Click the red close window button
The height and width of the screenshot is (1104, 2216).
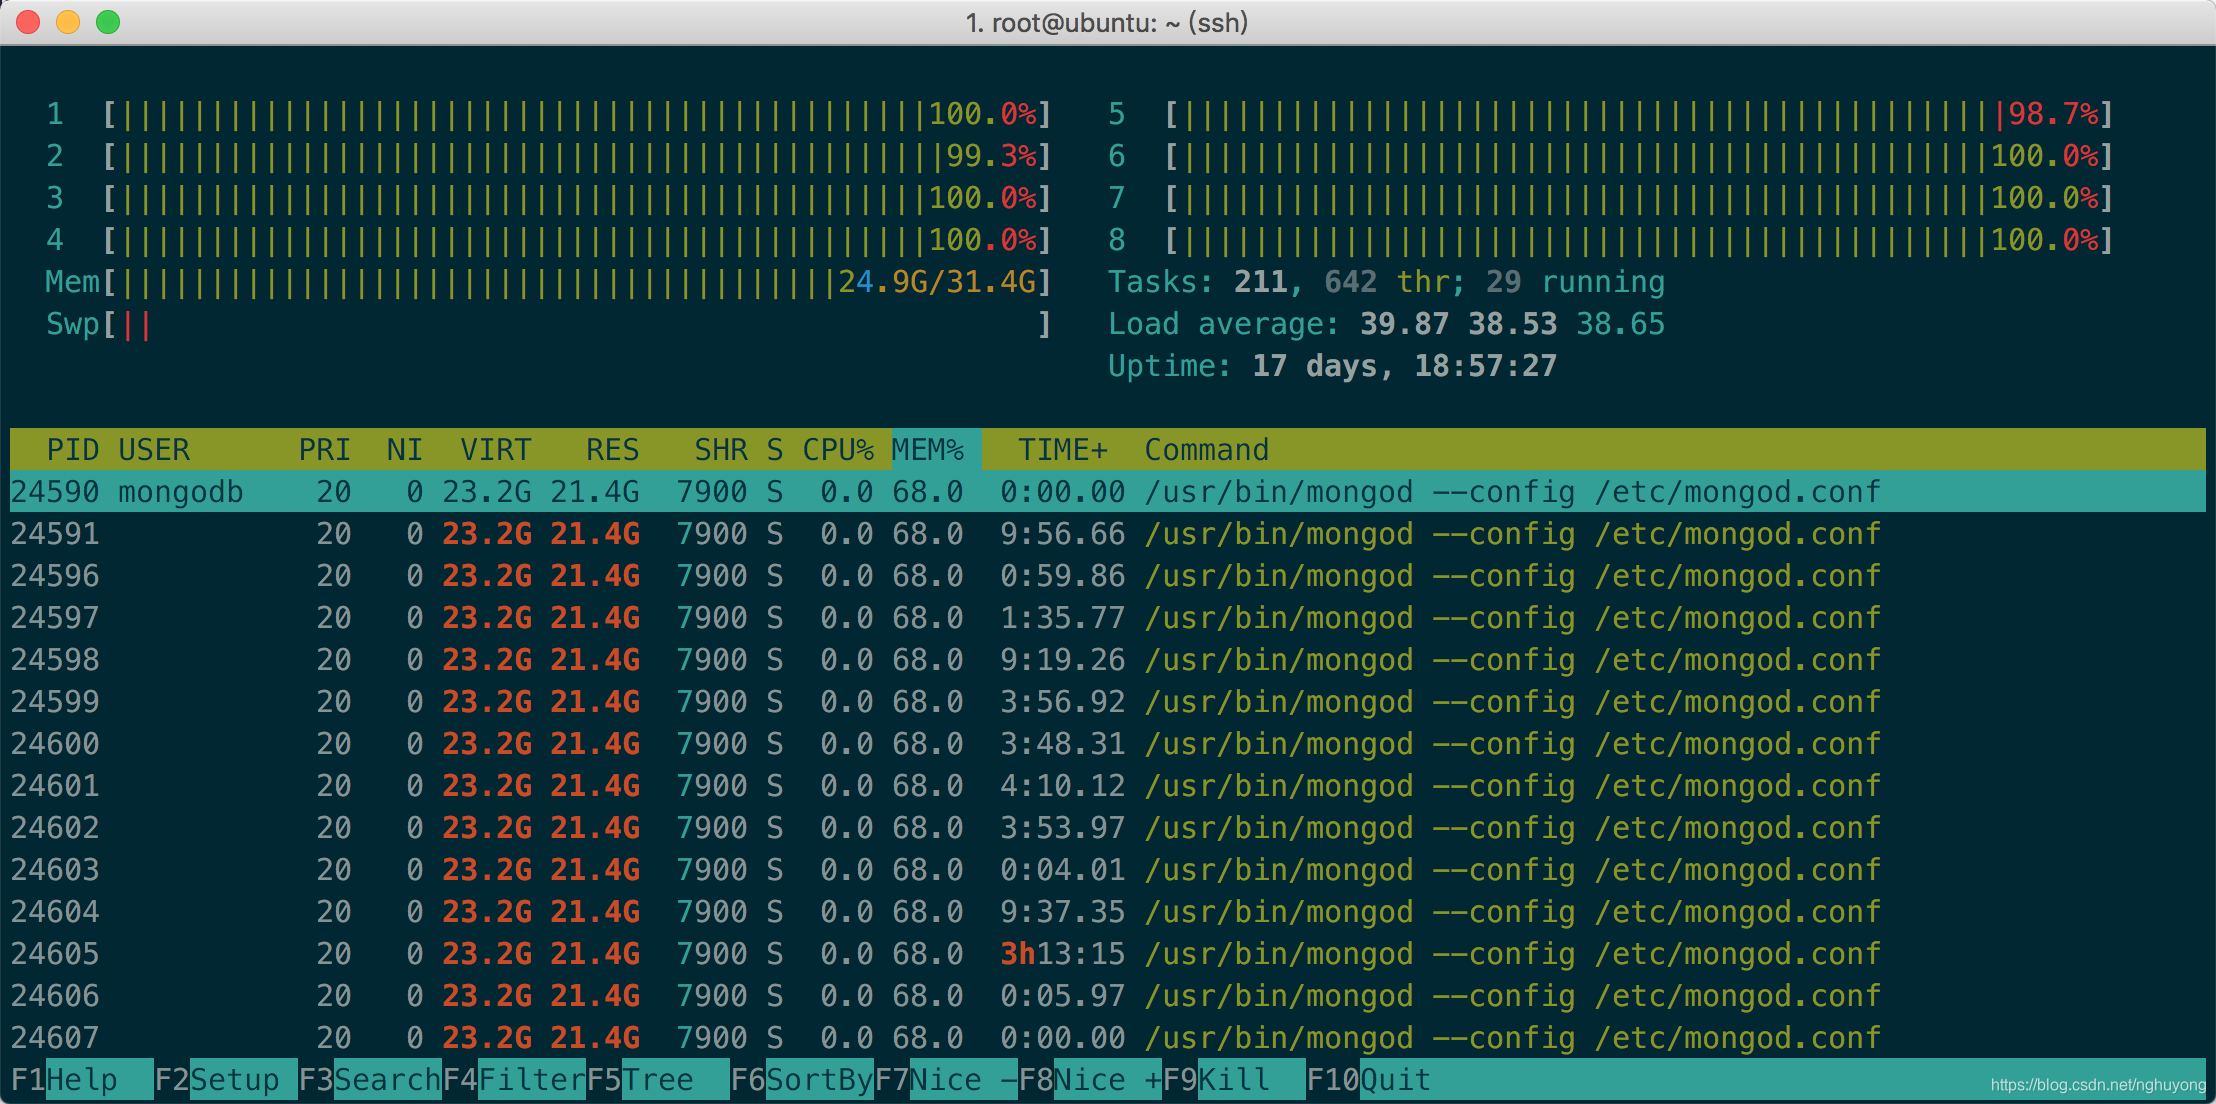(x=28, y=22)
